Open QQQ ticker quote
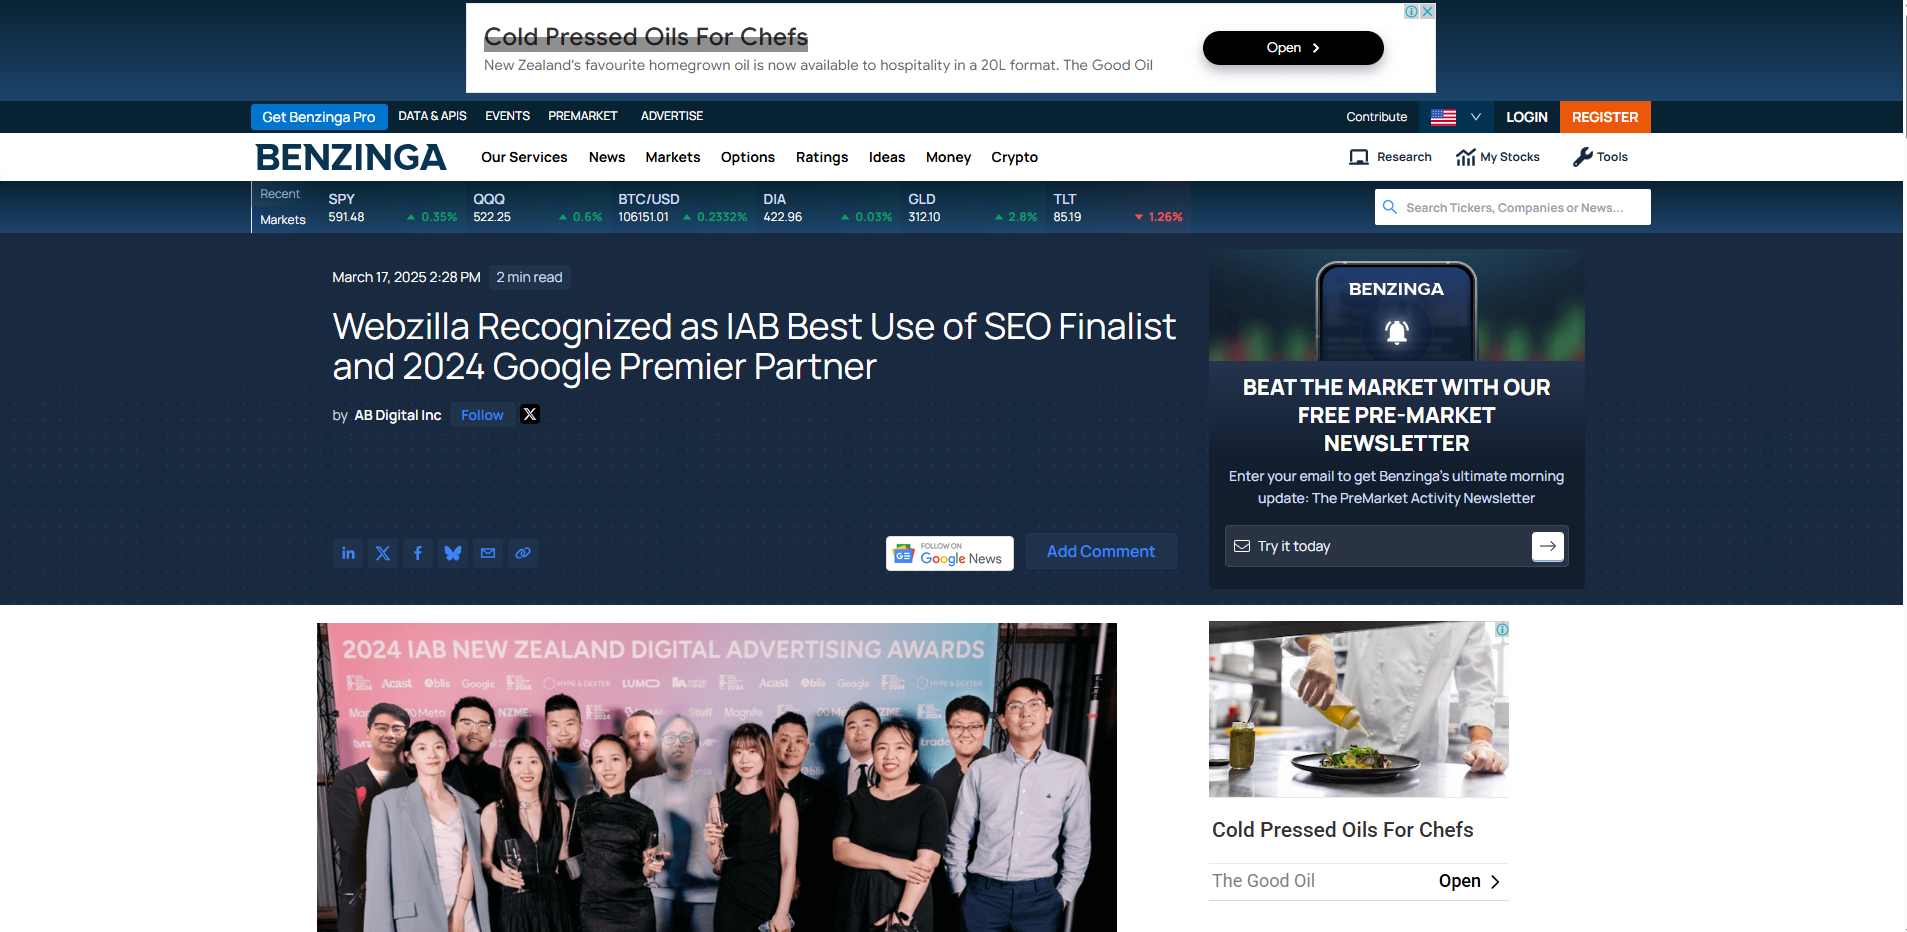The image size is (1907, 932). [x=537, y=207]
